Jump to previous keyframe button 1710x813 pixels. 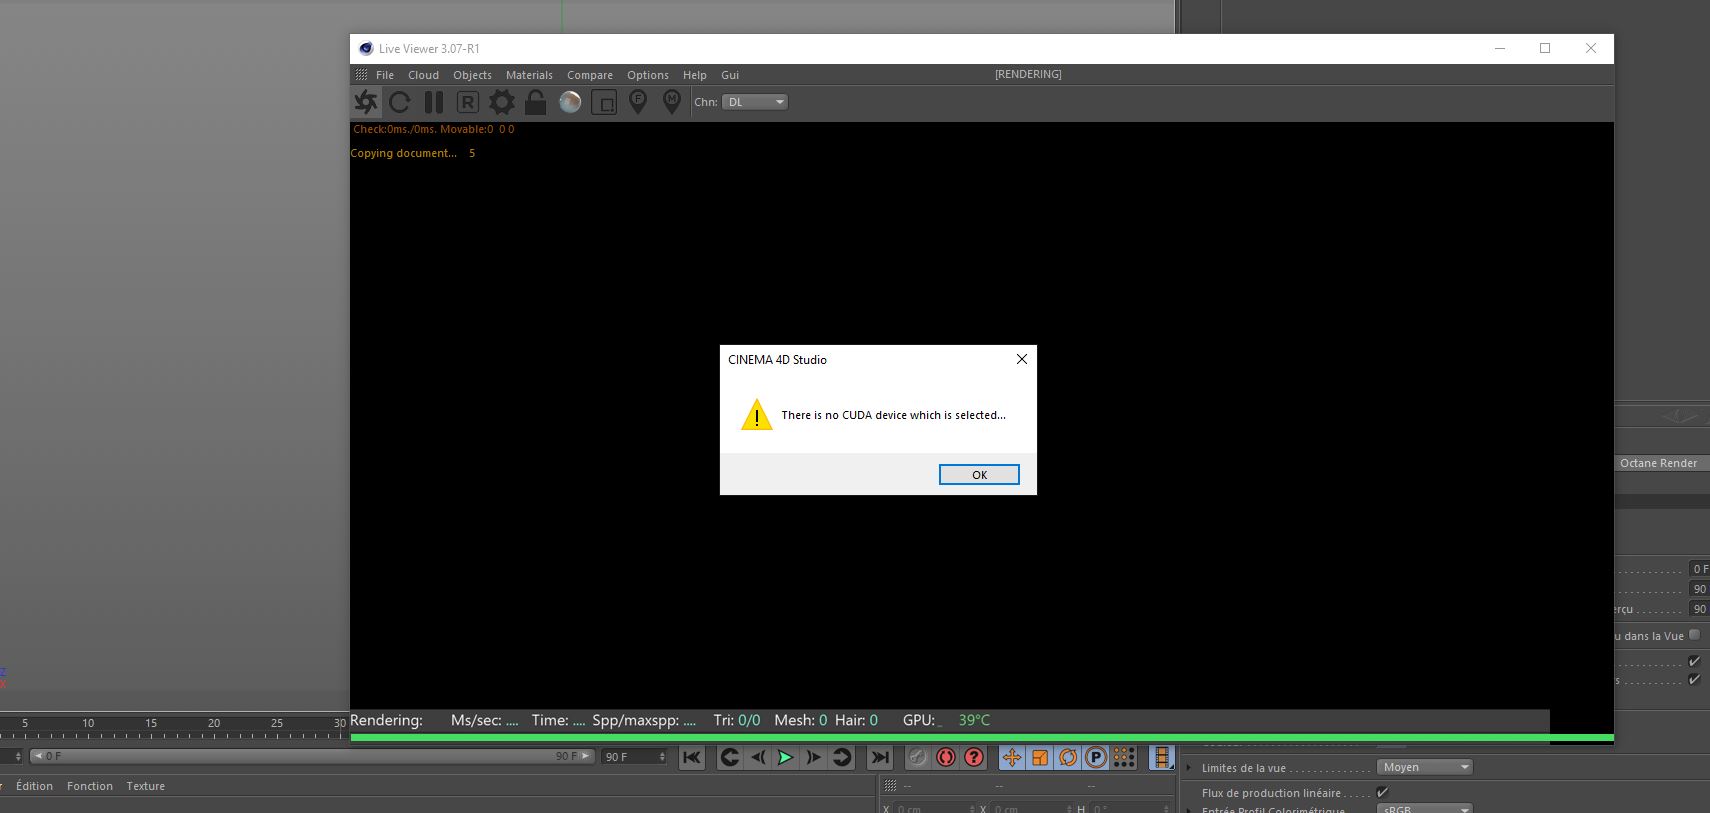tap(730, 758)
